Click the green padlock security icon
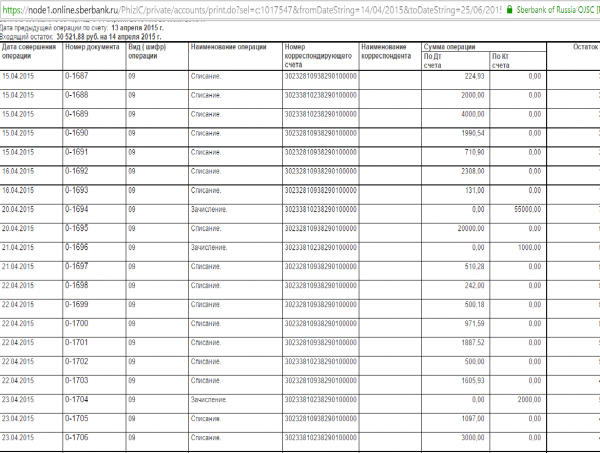Viewport: 600px width, 453px height. point(509,9)
